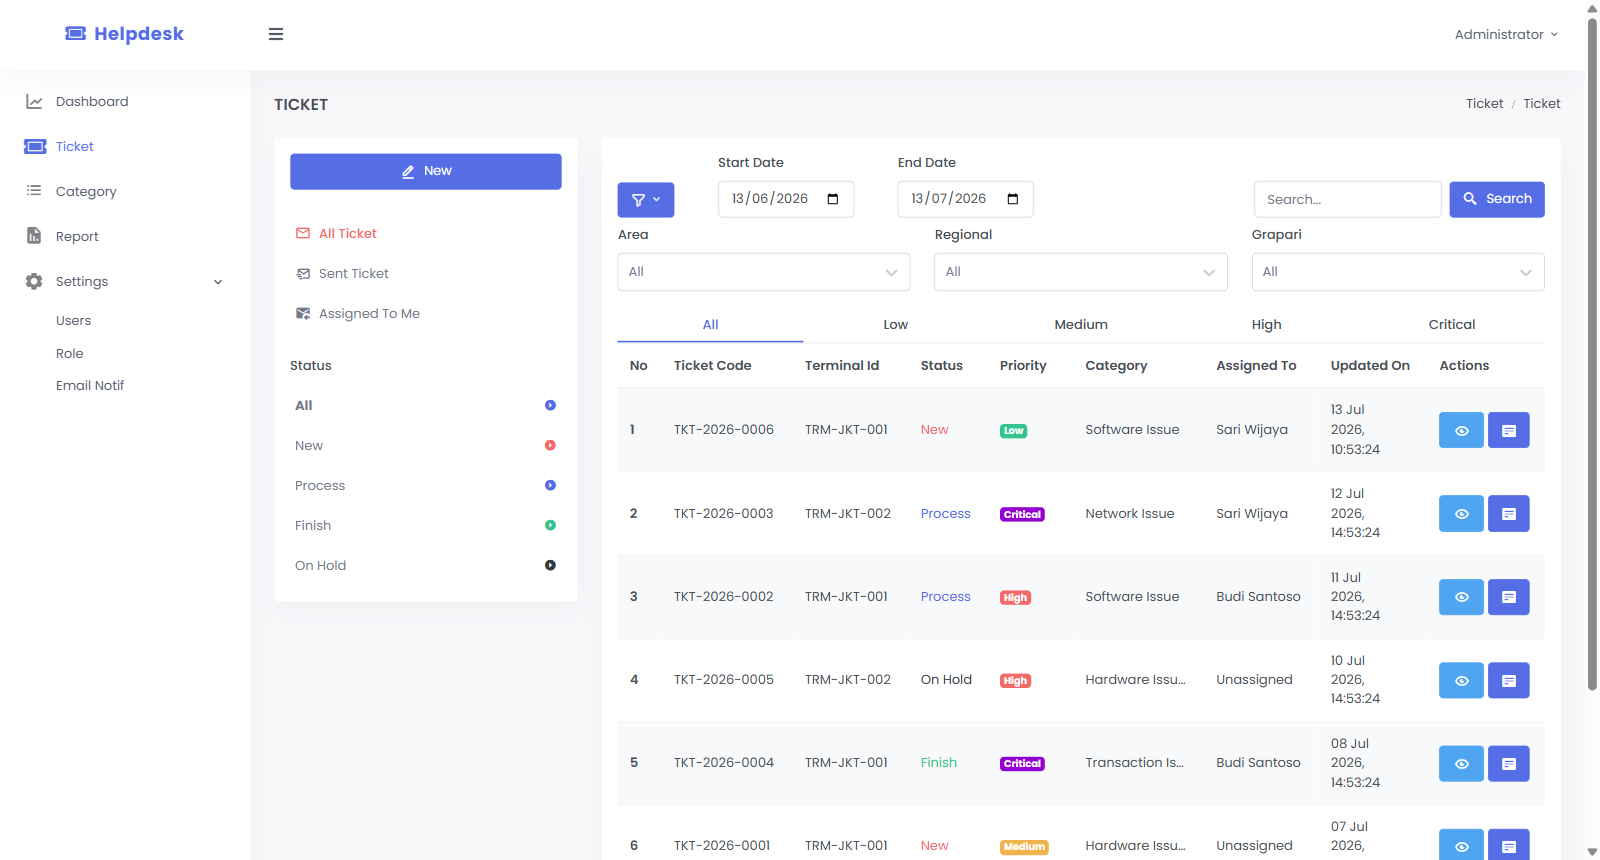Filter status by On Hold
Screen dimensions: 1600x860
(x=425, y=565)
